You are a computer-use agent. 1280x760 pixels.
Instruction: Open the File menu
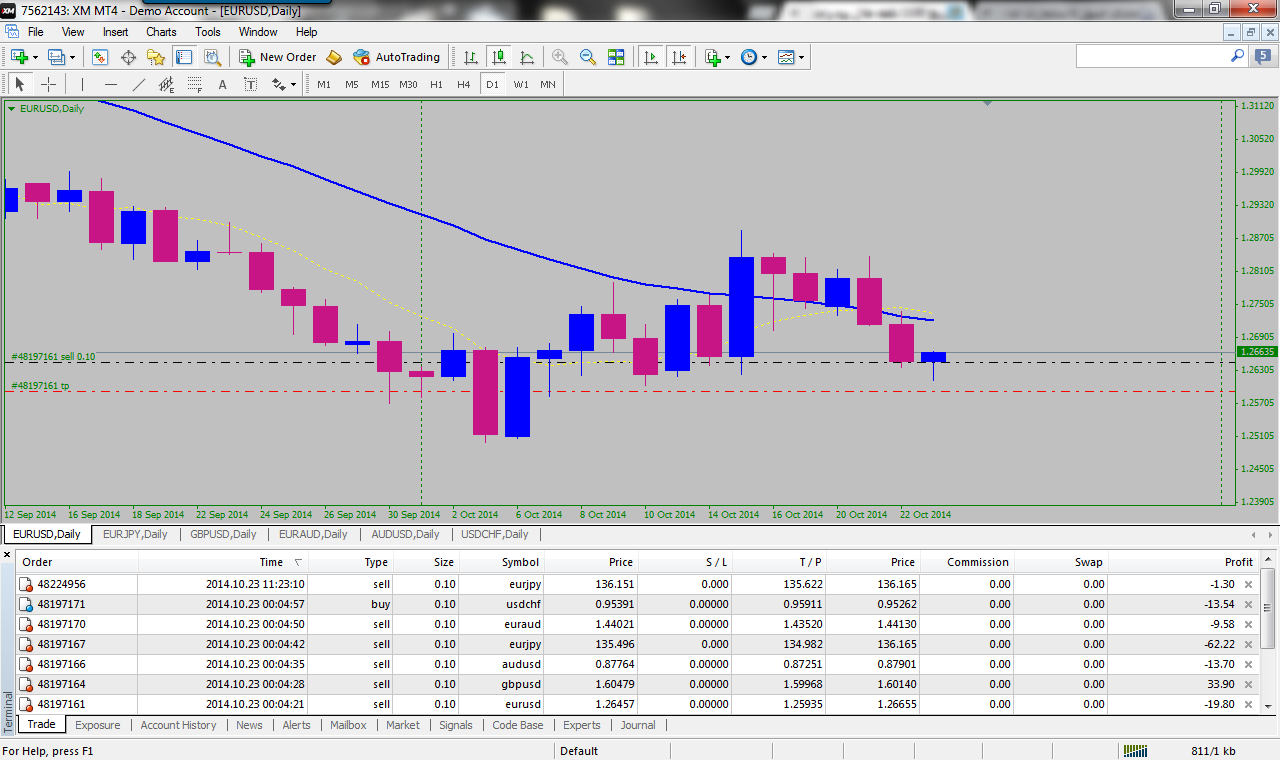[36, 32]
